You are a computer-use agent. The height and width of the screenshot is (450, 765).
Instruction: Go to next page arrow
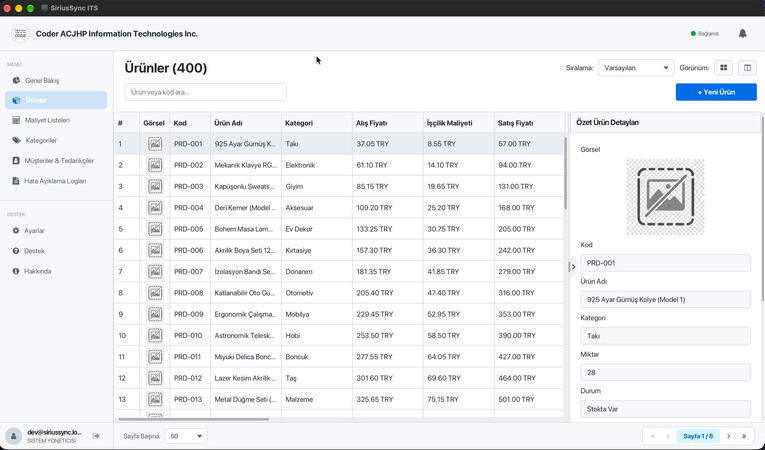[728, 436]
